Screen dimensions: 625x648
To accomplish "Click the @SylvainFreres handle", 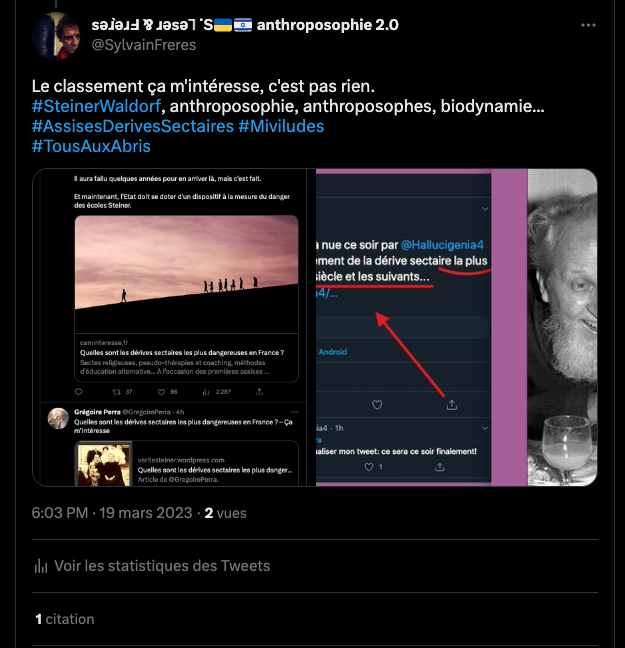I will coord(144,45).
